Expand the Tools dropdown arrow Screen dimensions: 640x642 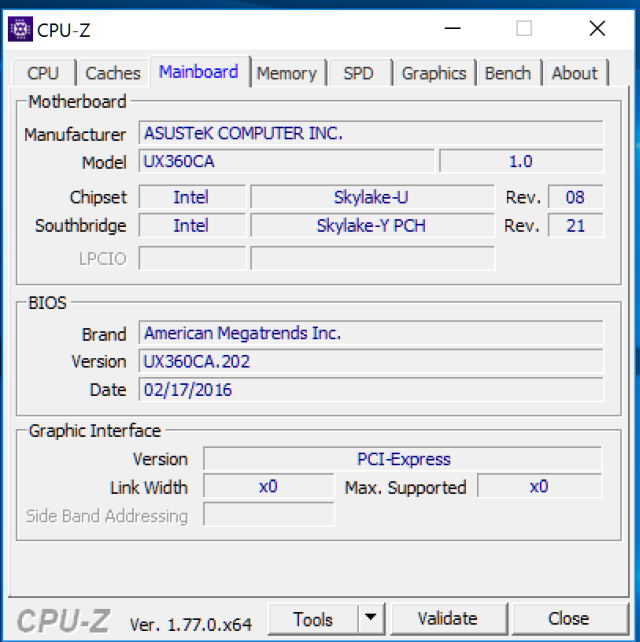coord(371,618)
